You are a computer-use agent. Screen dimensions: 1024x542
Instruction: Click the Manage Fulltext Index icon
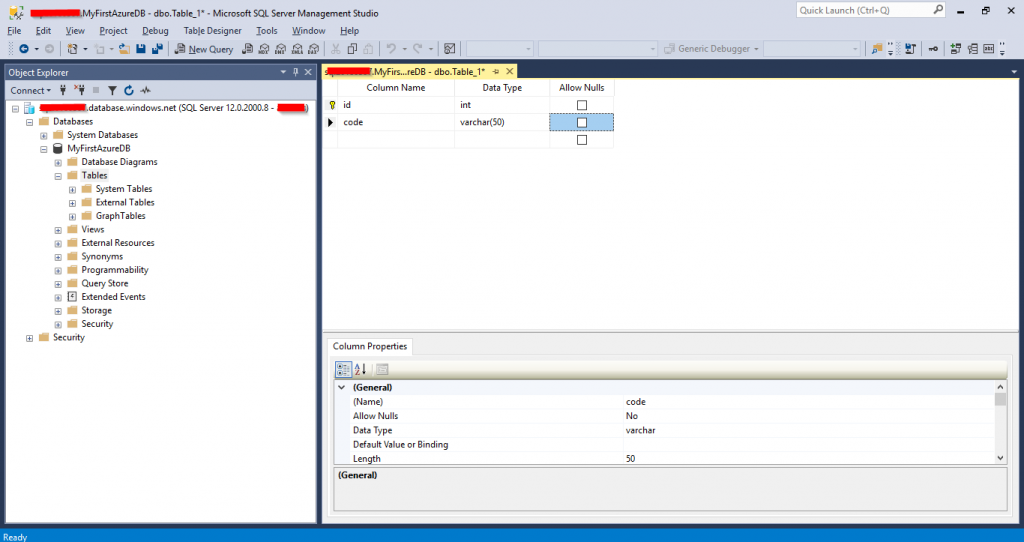tap(989, 49)
